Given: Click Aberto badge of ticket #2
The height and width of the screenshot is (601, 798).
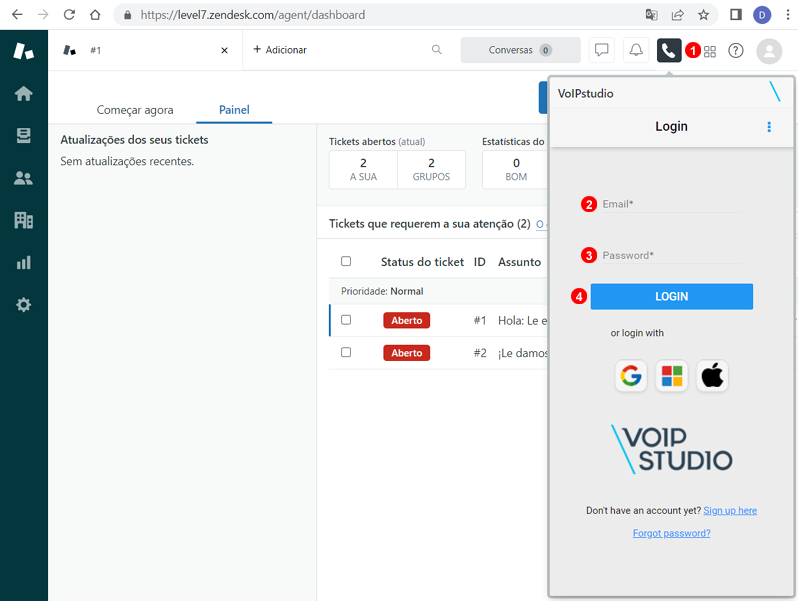Looking at the screenshot, I should (x=407, y=353).
